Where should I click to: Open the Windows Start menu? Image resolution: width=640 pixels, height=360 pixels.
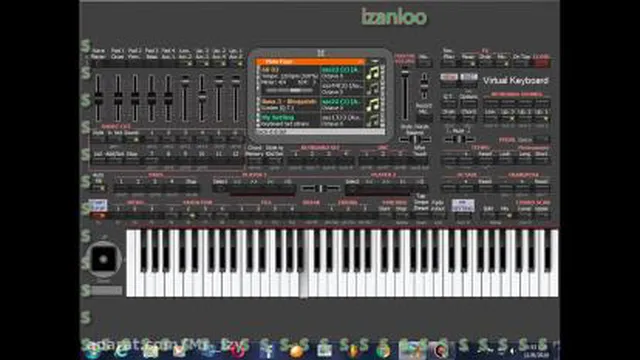[93, 351]
